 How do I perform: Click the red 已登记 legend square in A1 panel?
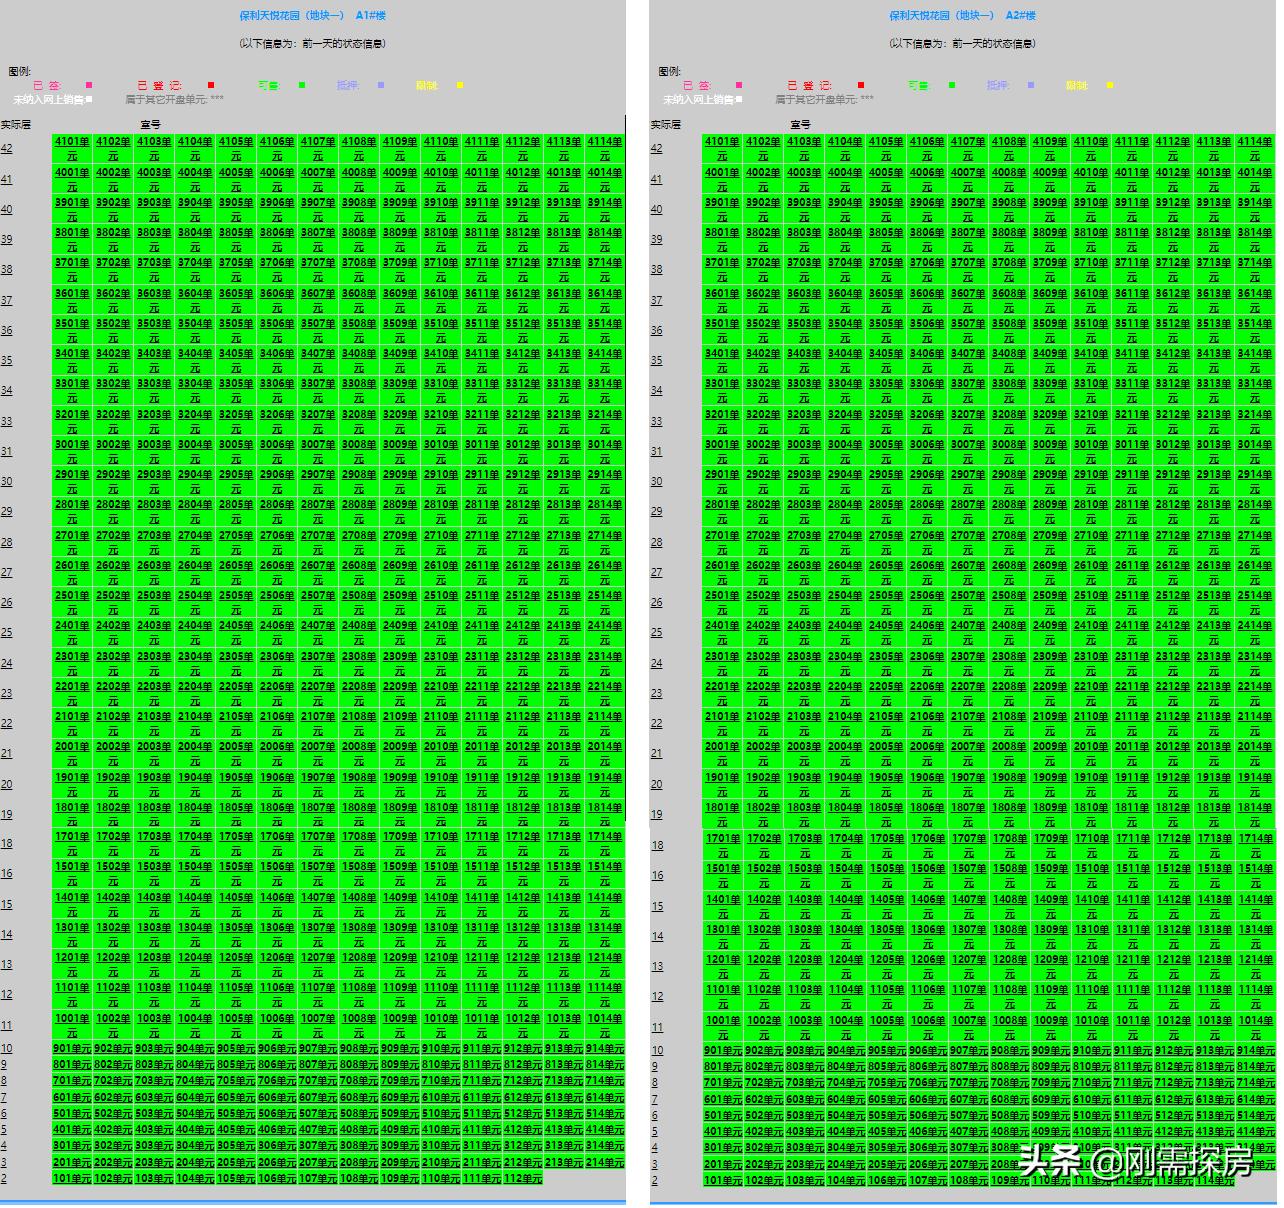(211, 85)
